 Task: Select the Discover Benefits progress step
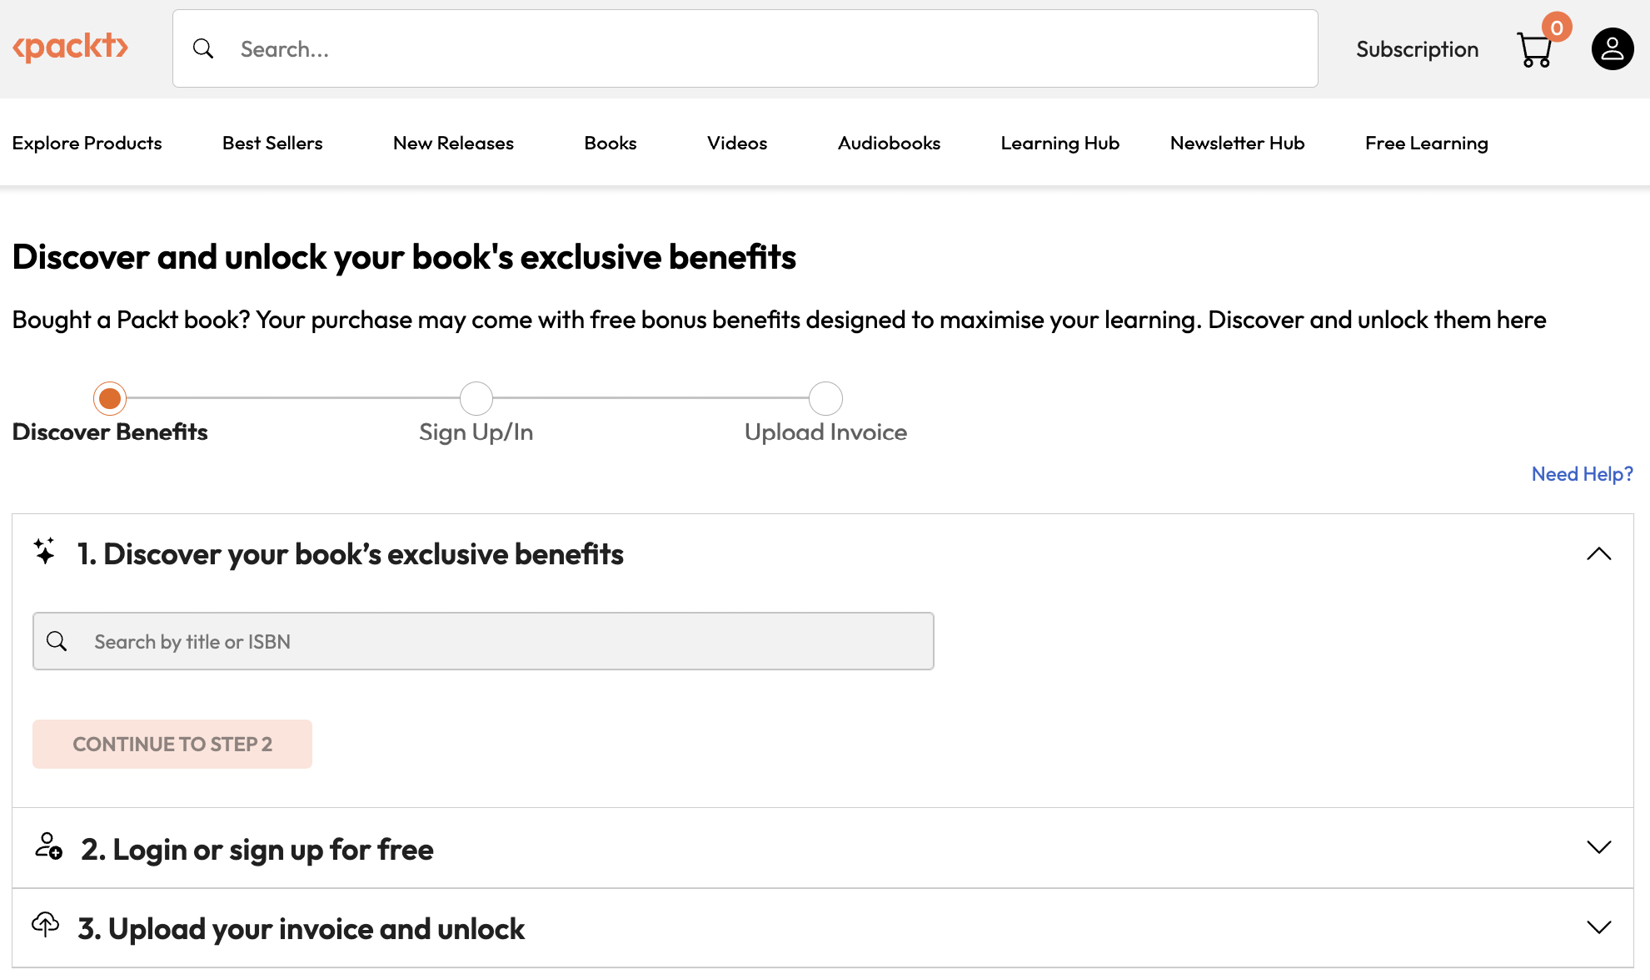109,398
